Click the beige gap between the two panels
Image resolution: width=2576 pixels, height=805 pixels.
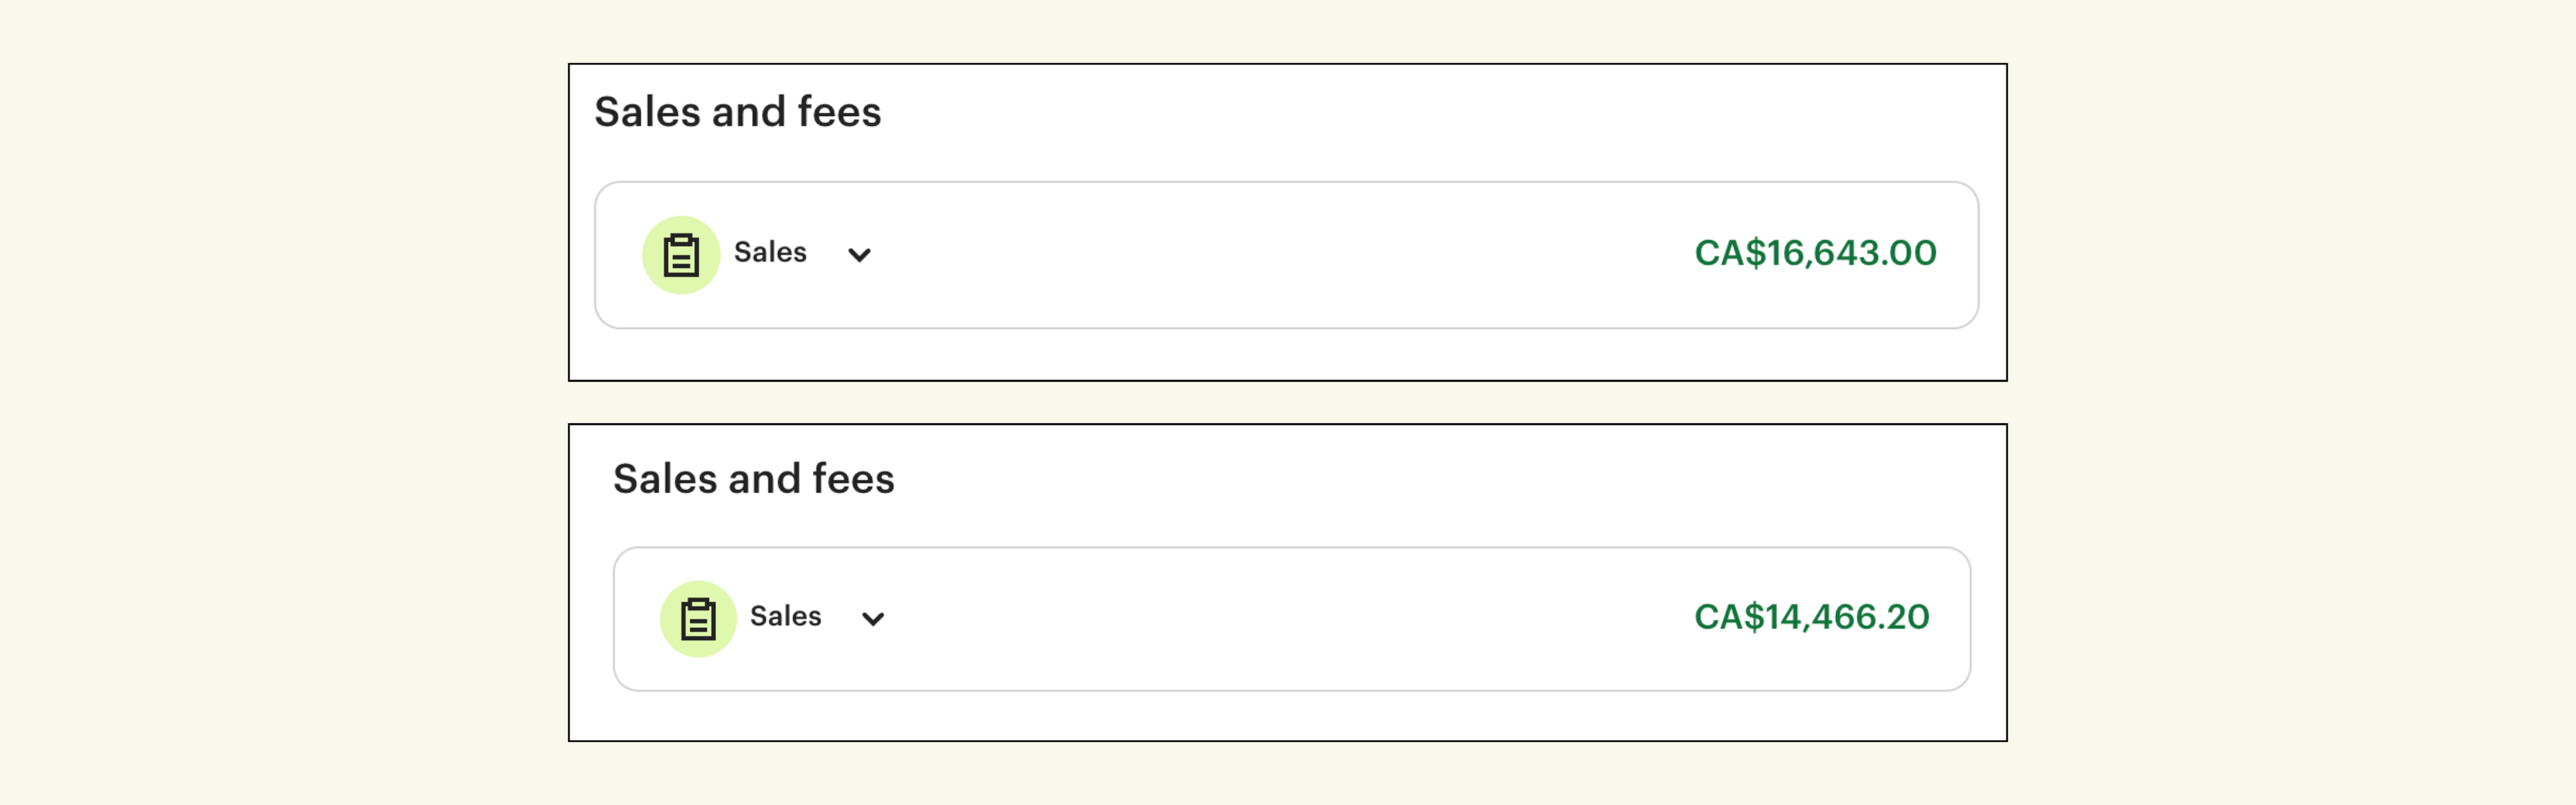coord(1287,402)
